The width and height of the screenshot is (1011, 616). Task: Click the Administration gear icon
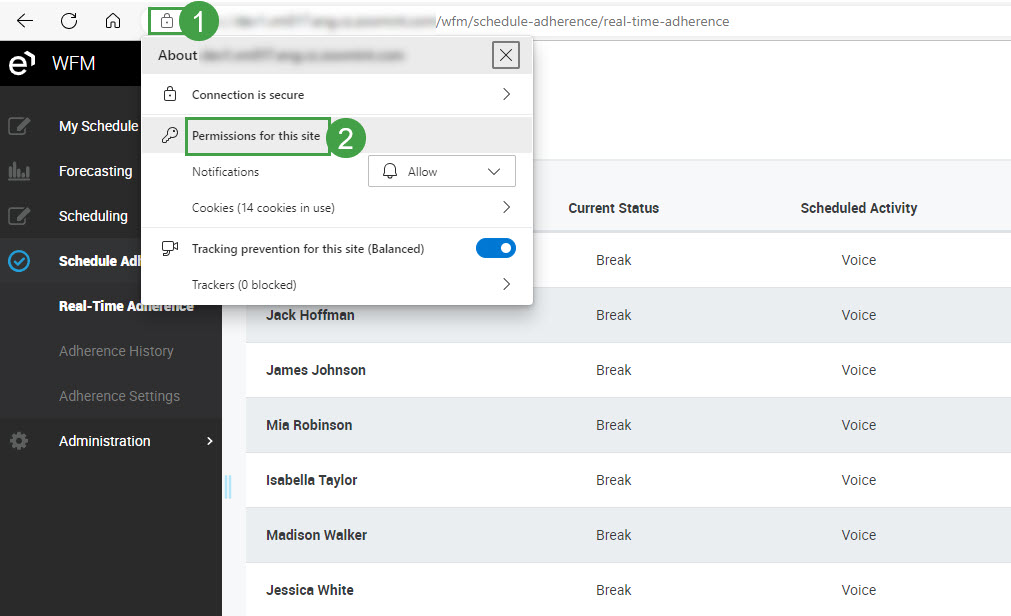pos(19,441)
